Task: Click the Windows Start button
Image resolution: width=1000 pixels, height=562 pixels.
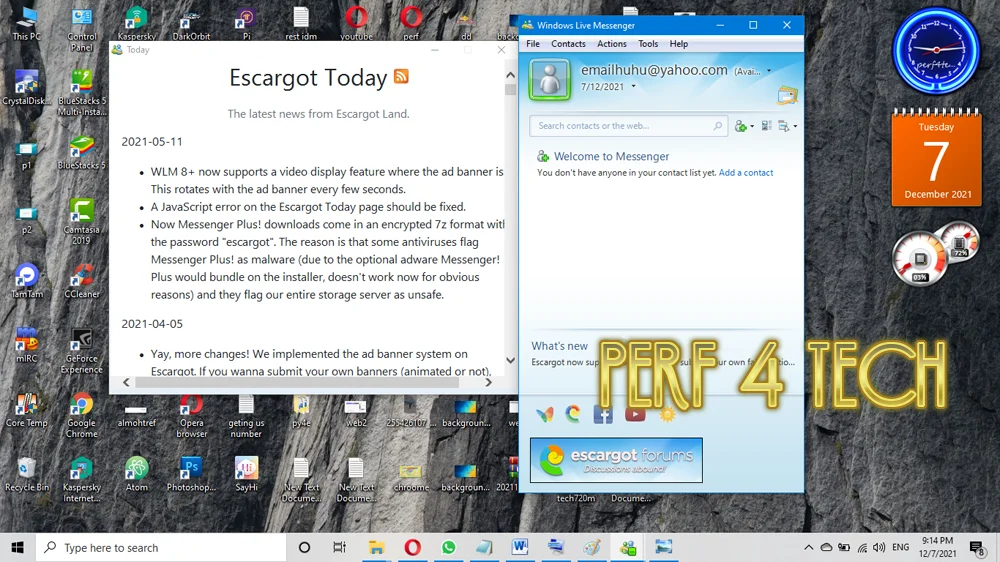Action: (x=17, y=547)
